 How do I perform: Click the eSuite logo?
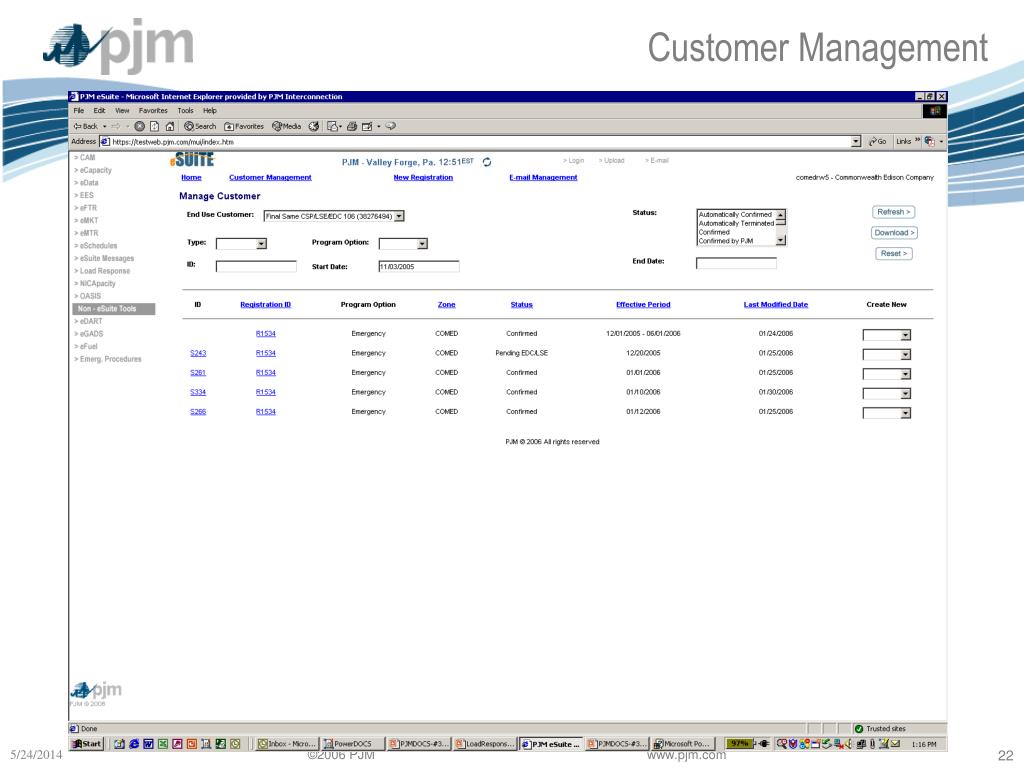coord(192,159)
